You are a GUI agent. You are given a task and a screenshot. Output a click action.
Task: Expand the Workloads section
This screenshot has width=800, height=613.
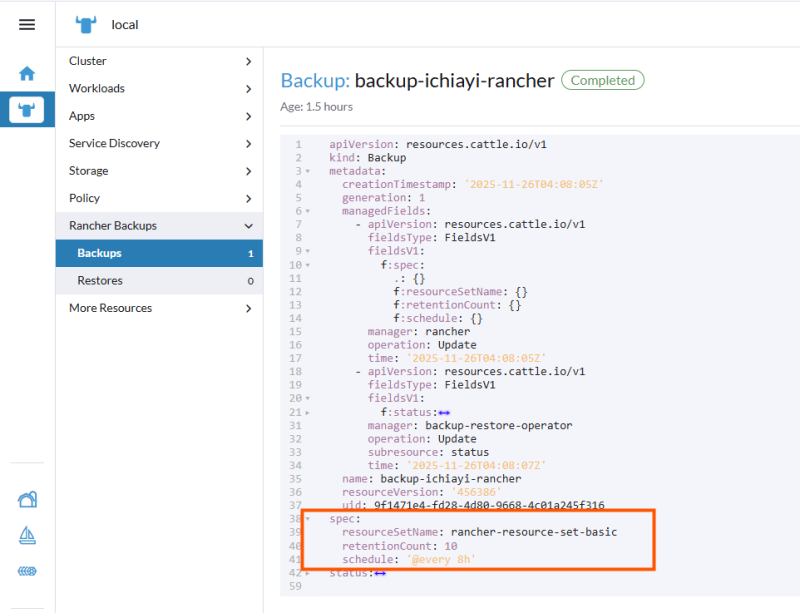click(159, 89)
